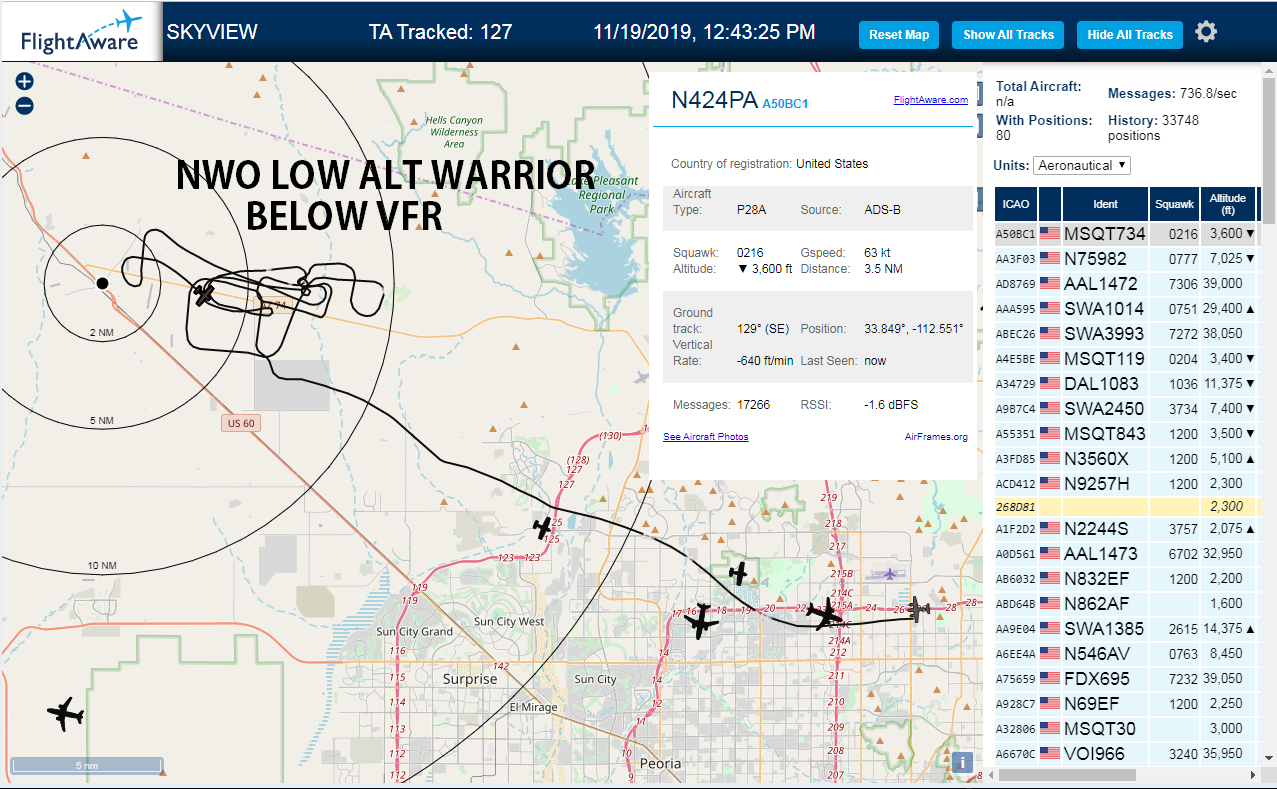
Task: Select large aircraft icon near exit 17
Action: tap(701, 622)
